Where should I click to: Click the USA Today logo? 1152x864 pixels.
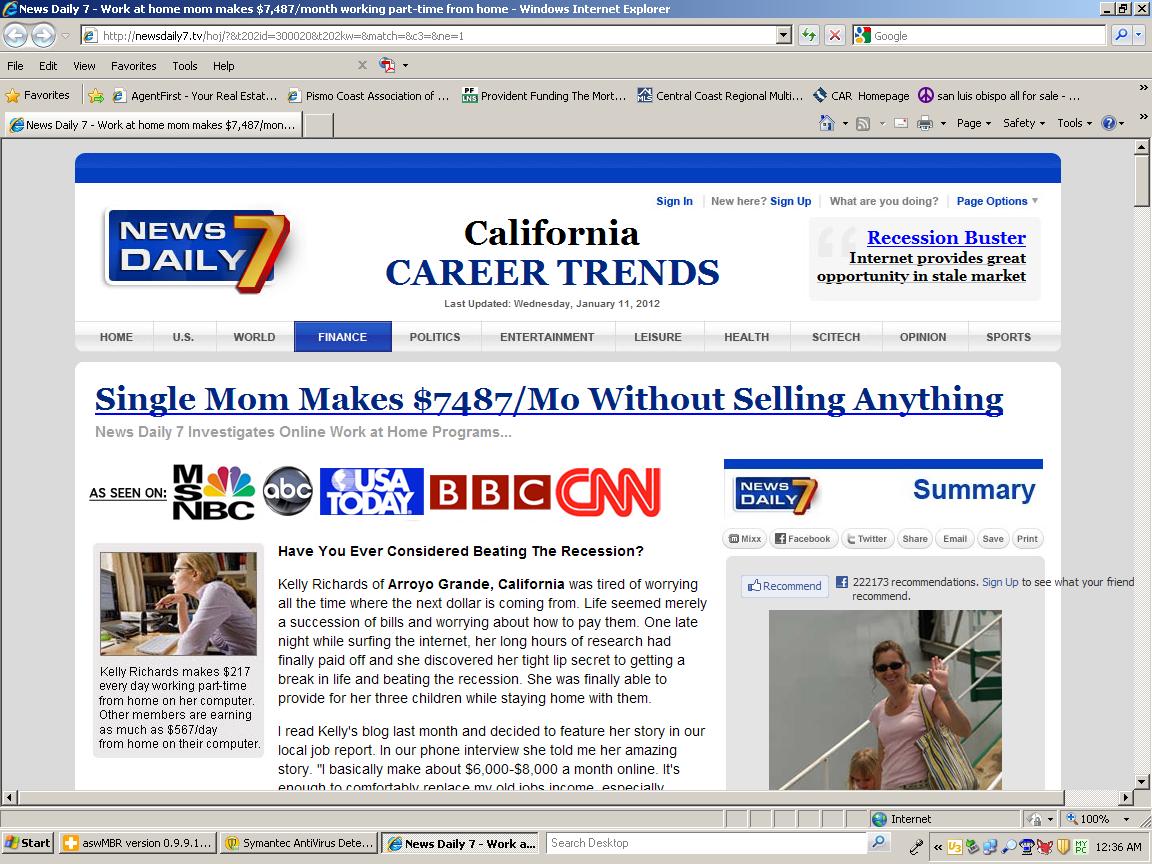click(x=372, y=492)
